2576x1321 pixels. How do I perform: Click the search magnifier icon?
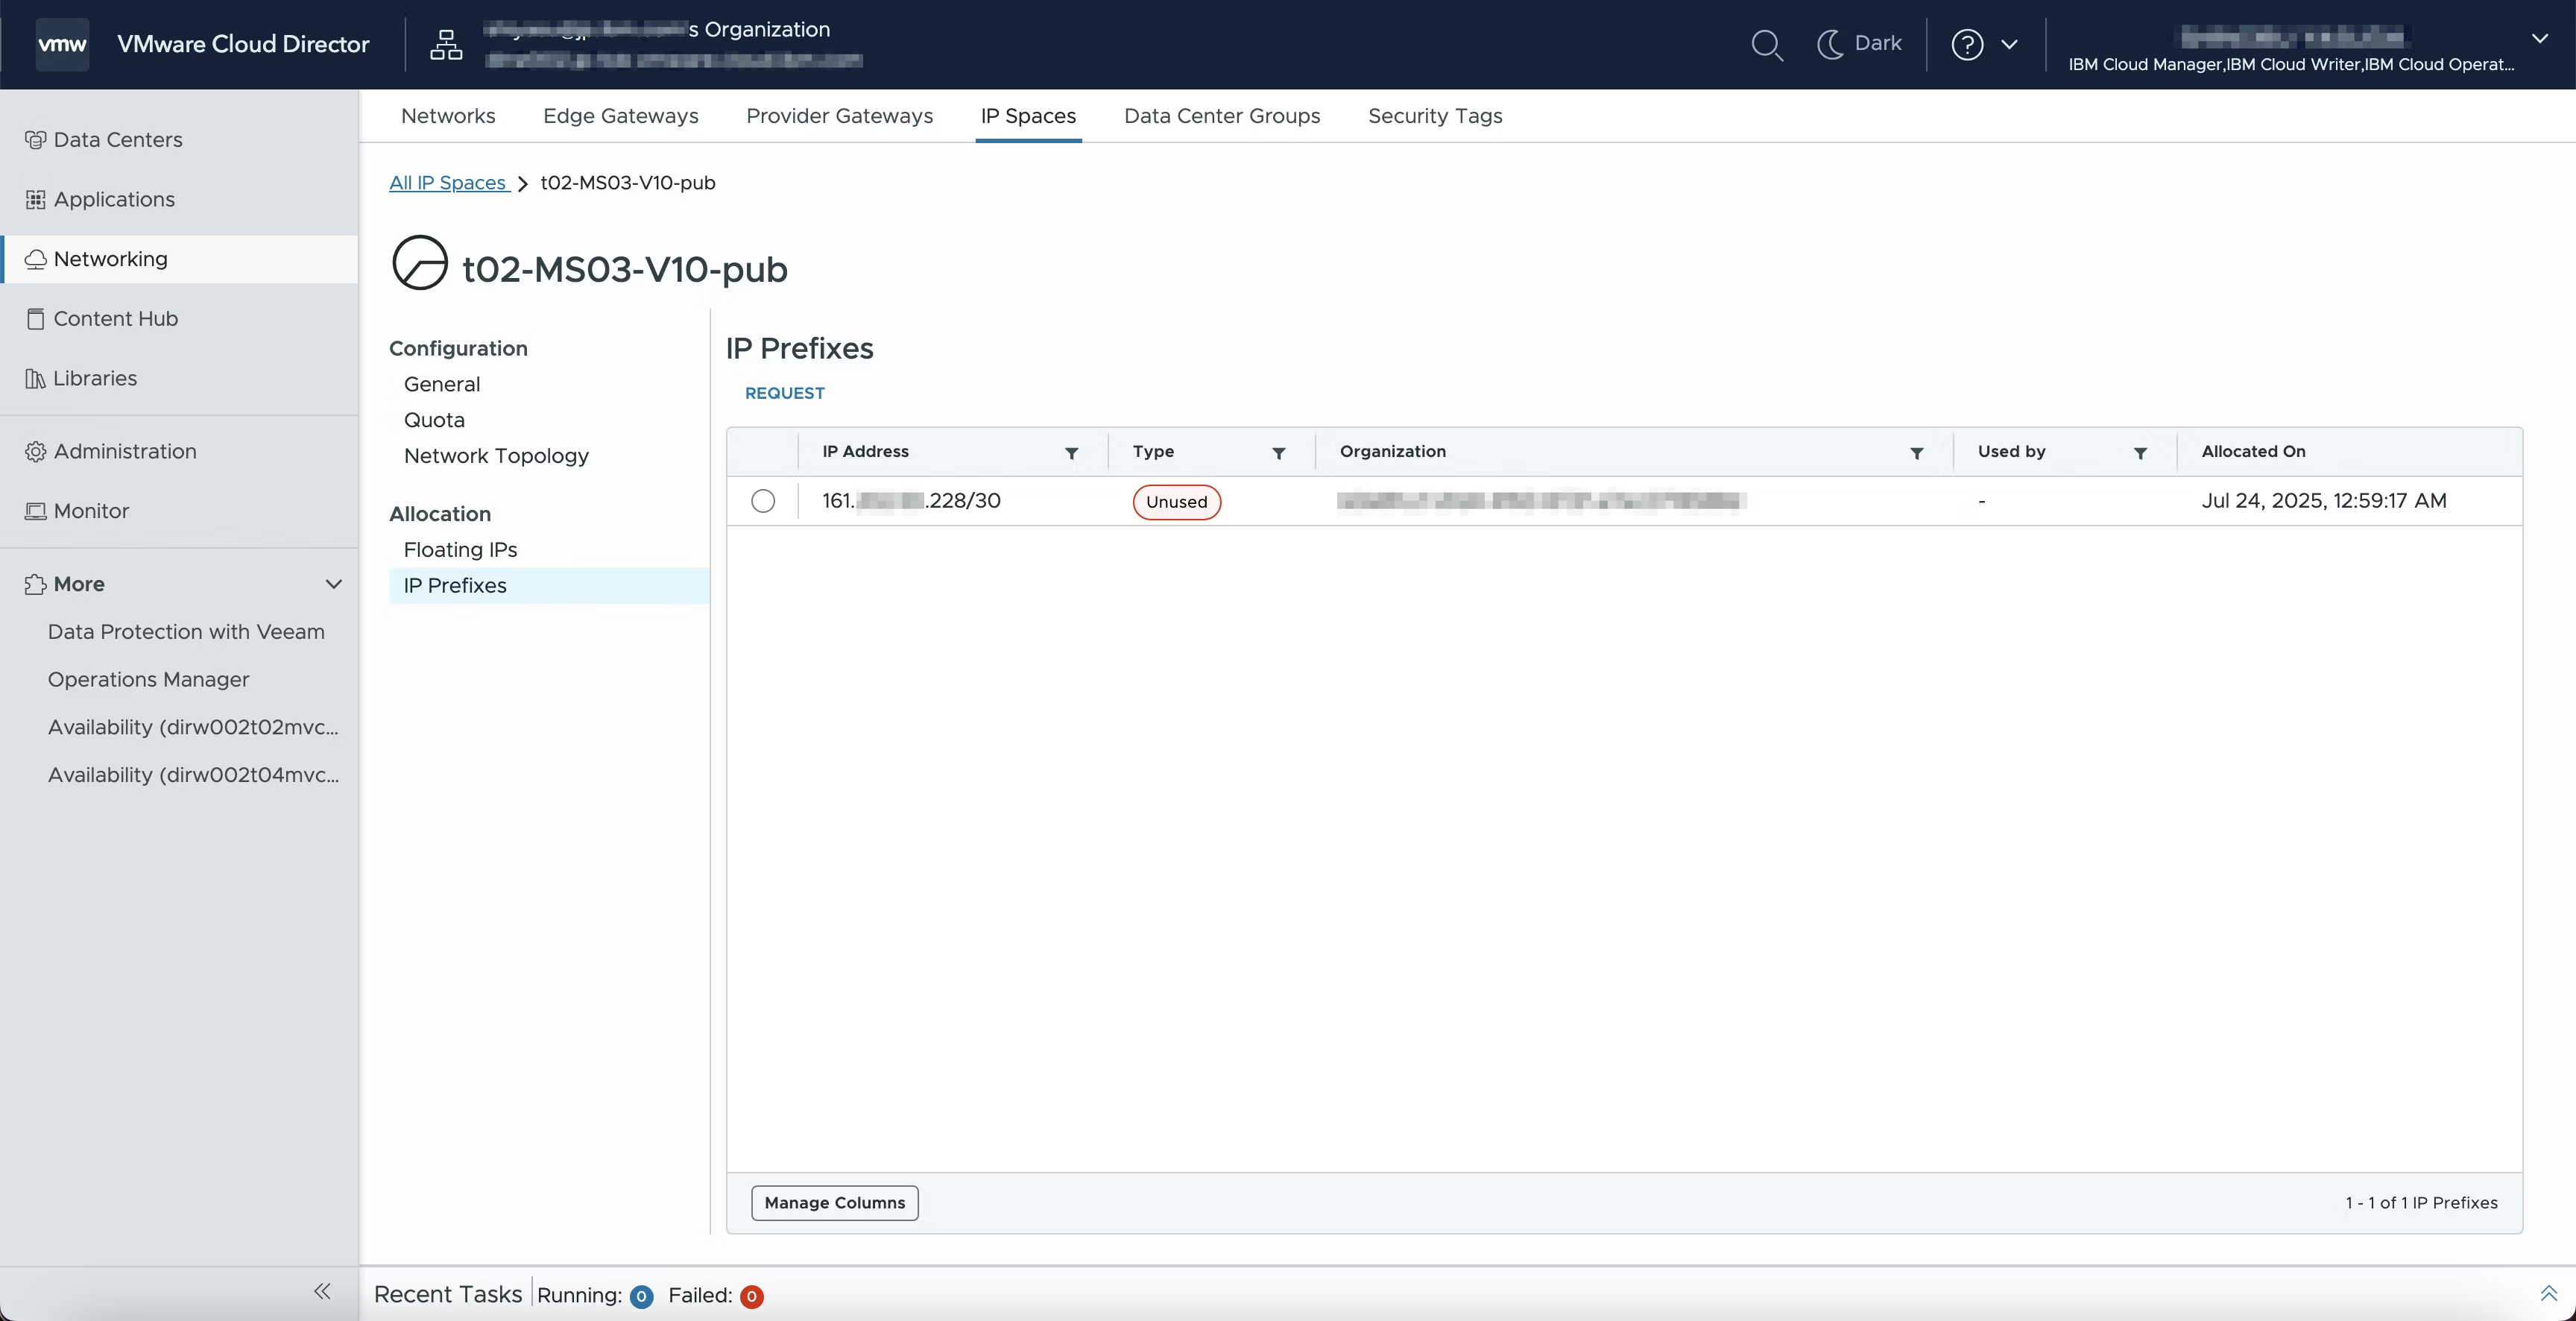tap(1766, 45)
